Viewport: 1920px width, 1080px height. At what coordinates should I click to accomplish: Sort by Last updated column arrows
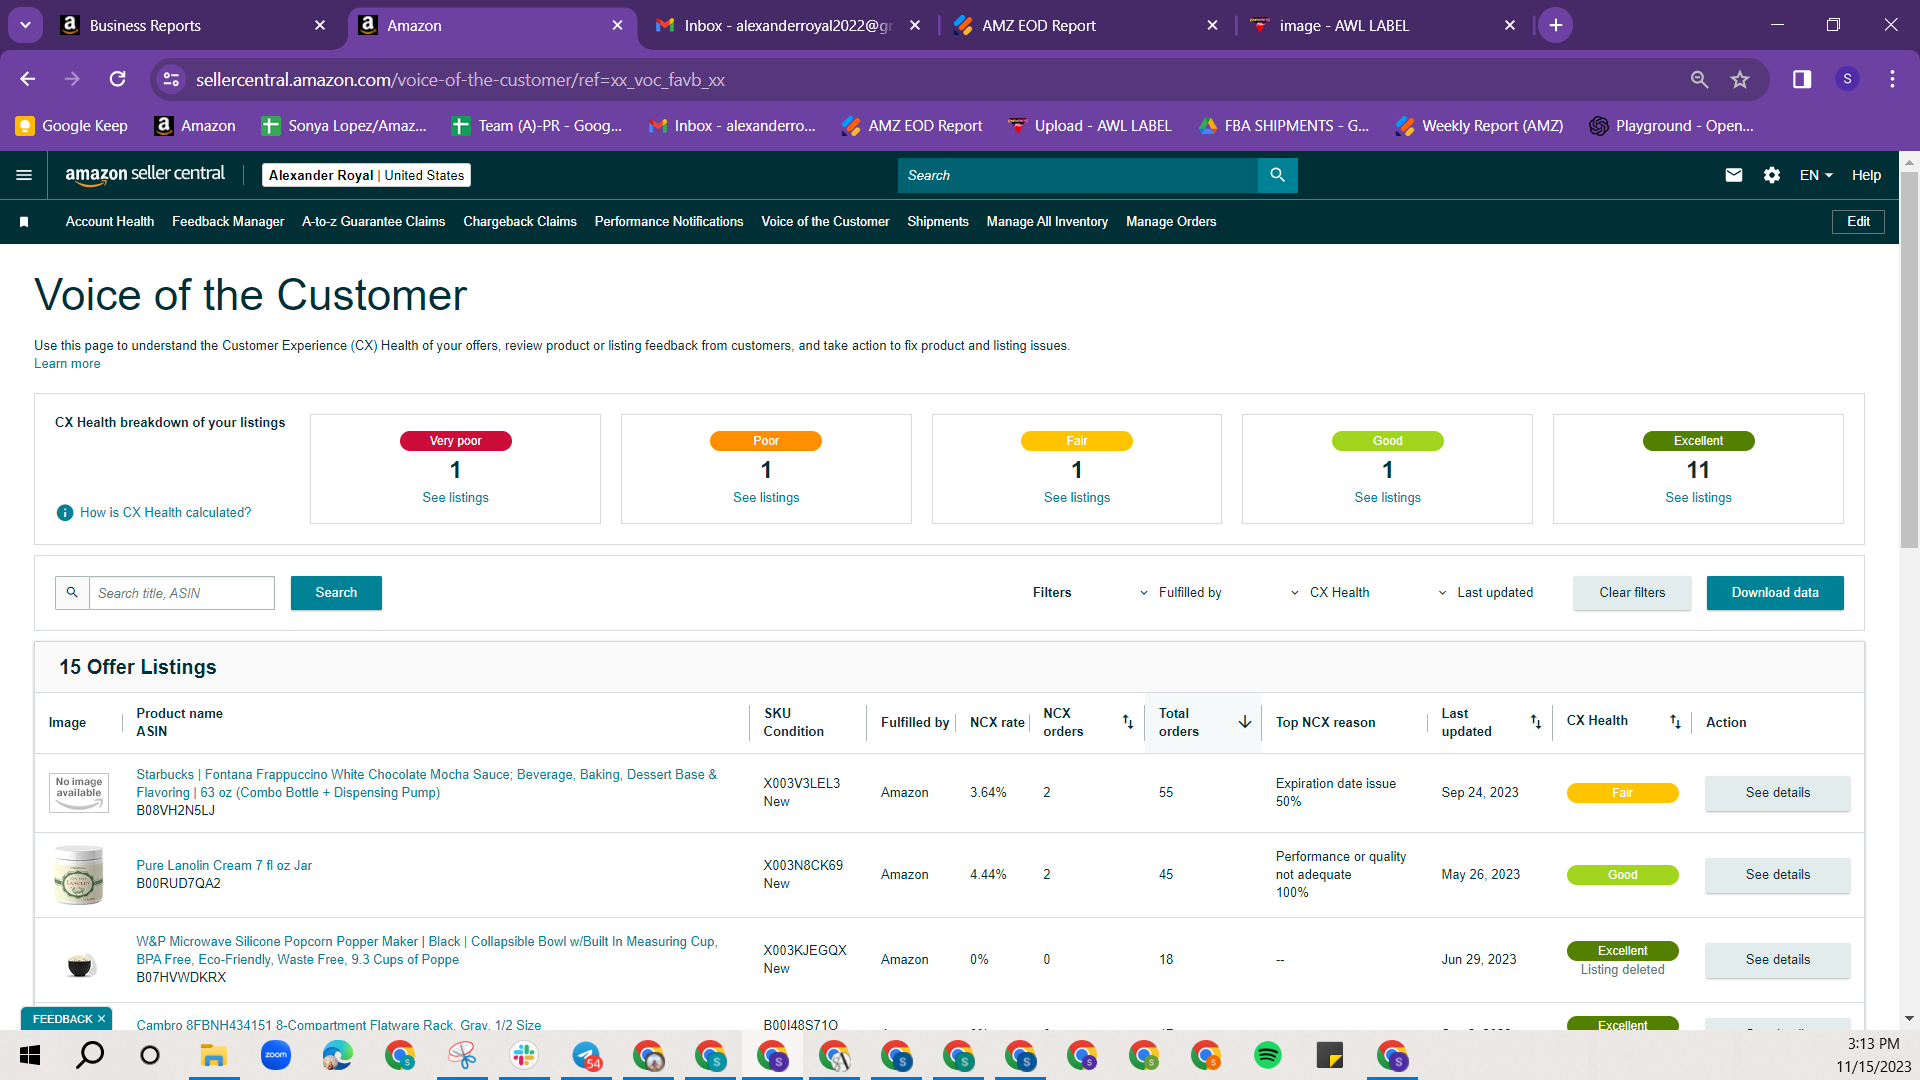(x=1536, y=722)
